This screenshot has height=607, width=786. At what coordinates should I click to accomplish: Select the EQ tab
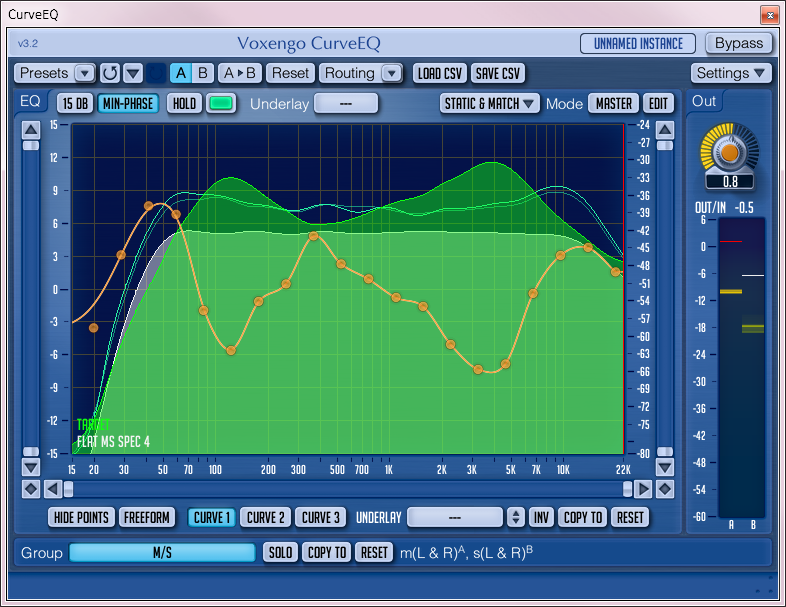coord(30,101)
